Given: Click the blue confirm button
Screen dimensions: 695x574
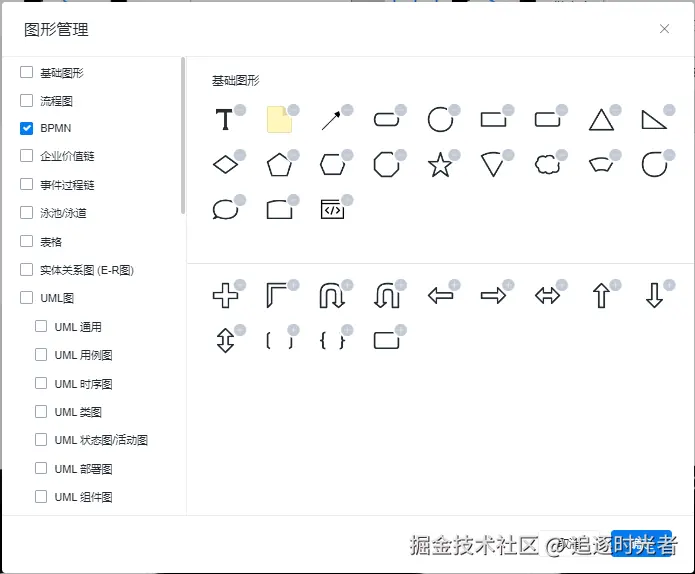Looking at the screenshot, I should [641, 543].
